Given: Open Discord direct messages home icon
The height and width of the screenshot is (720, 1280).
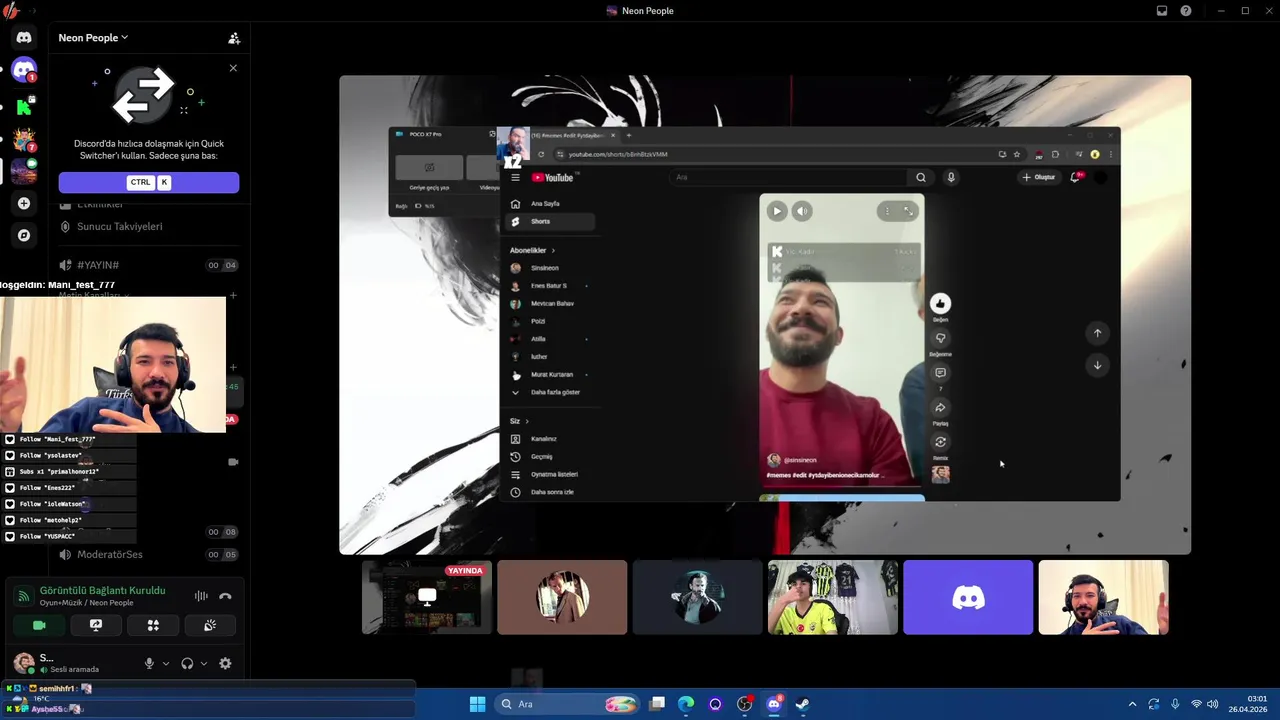Looking at the screenshot, I should [24, 37].
